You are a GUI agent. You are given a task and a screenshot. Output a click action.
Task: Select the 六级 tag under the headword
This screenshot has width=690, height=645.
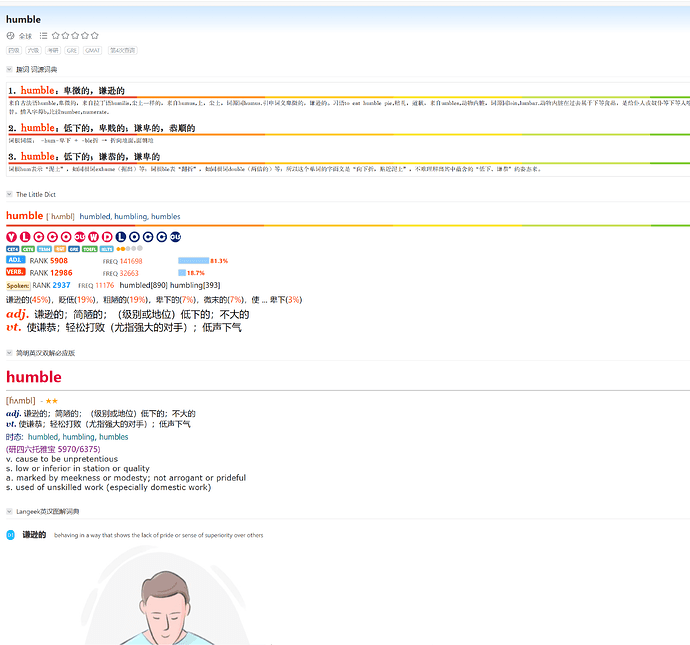(33, 51)
